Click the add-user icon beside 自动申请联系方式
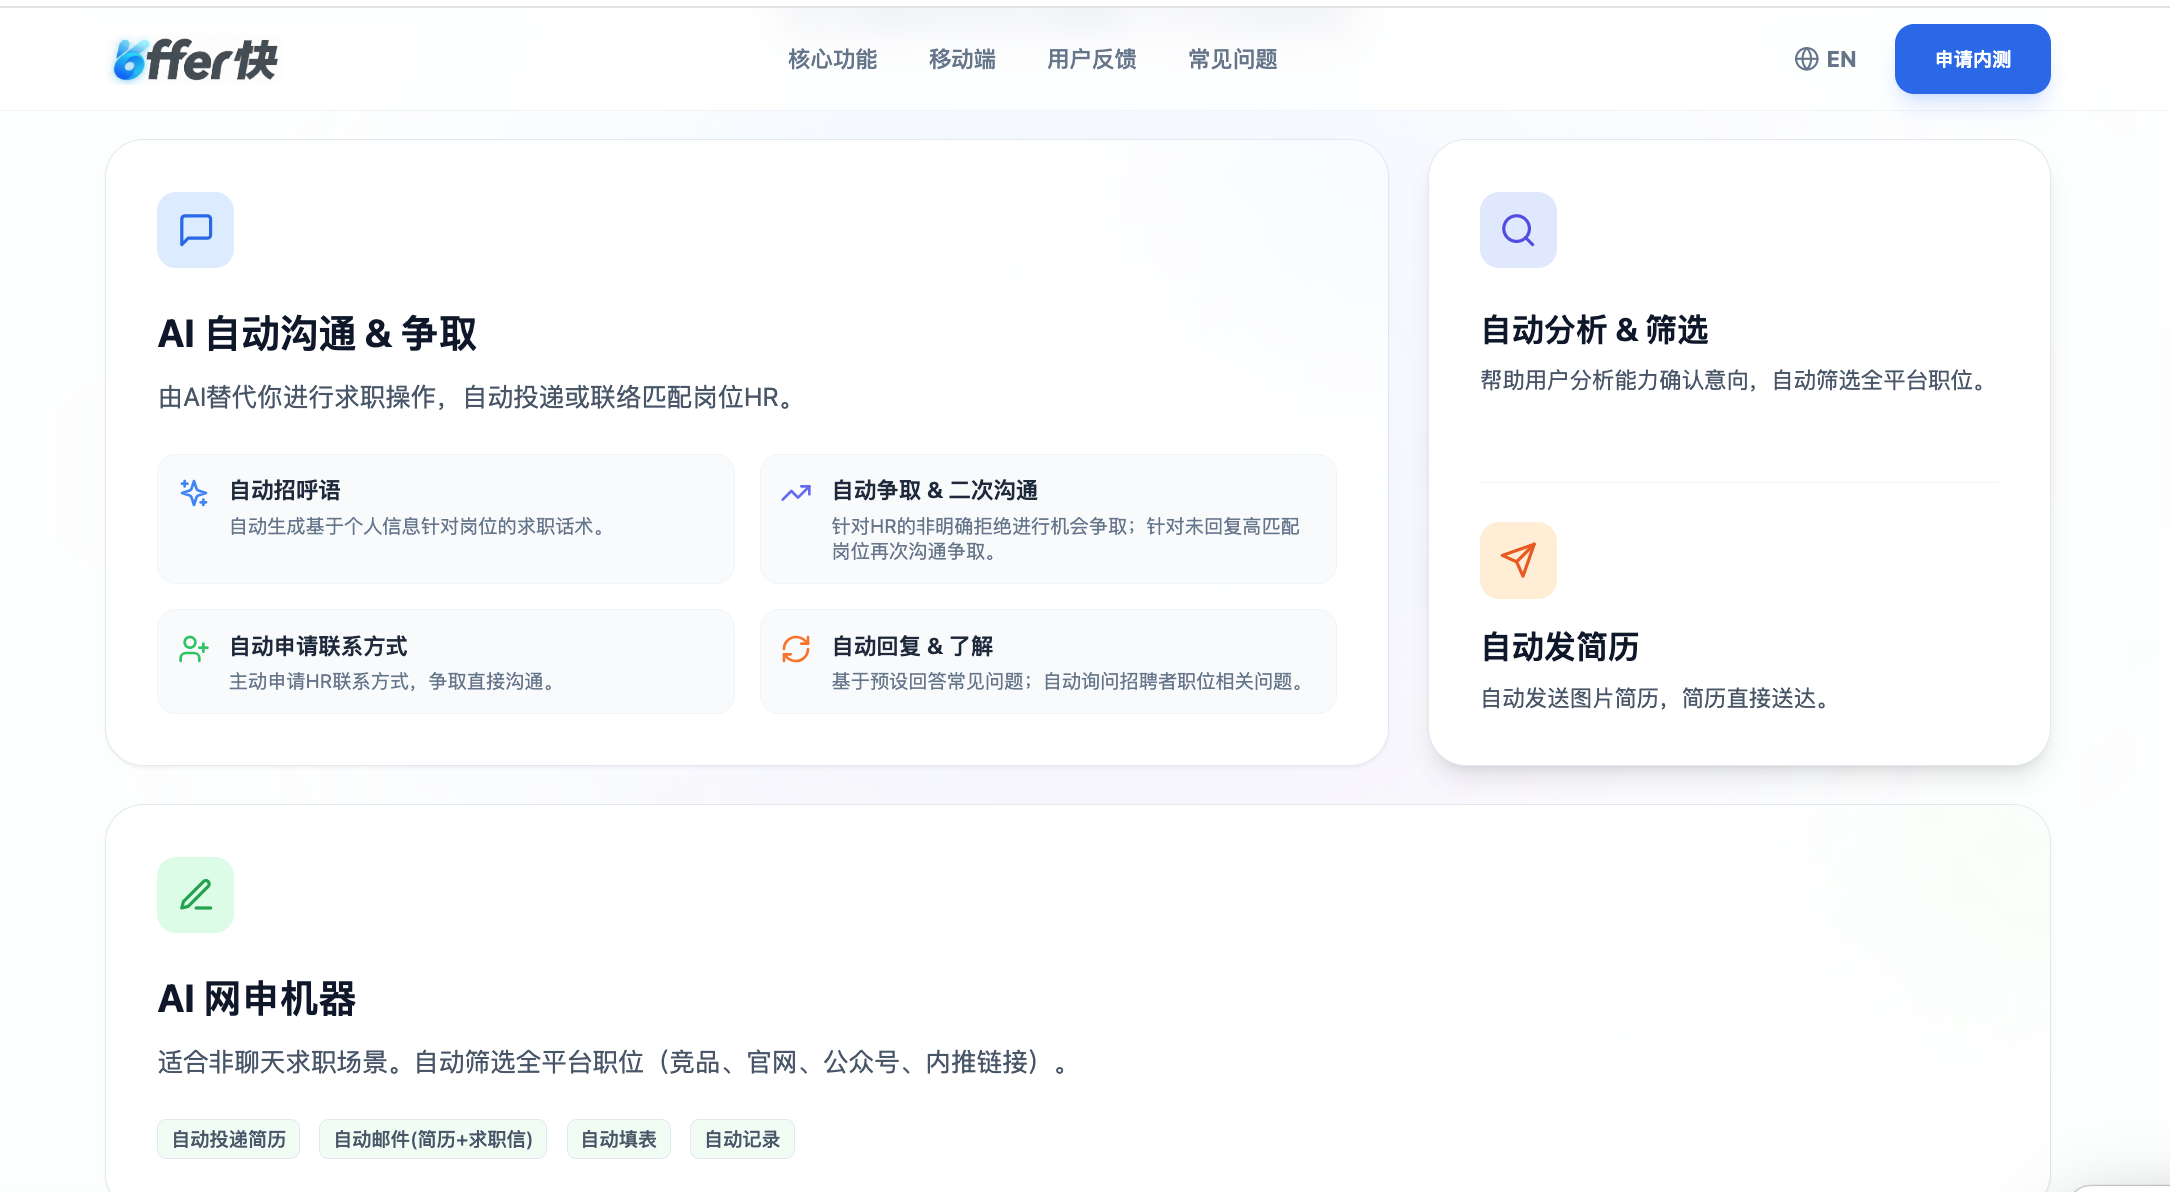 194,648
